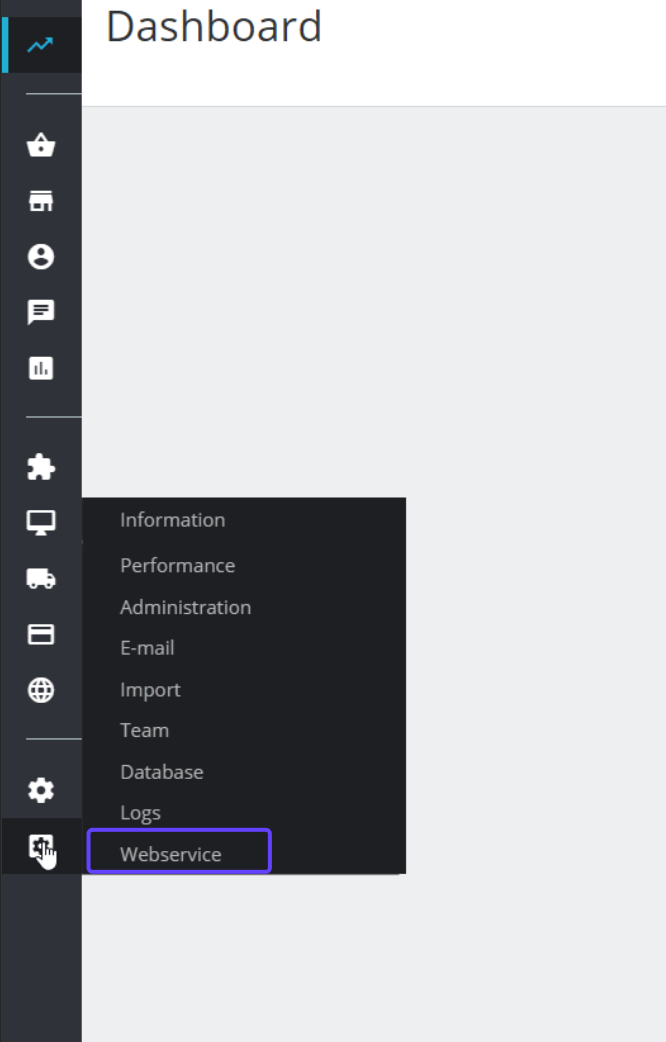Open the Administration menu entry
The image size is (666, 1042).
185,607
